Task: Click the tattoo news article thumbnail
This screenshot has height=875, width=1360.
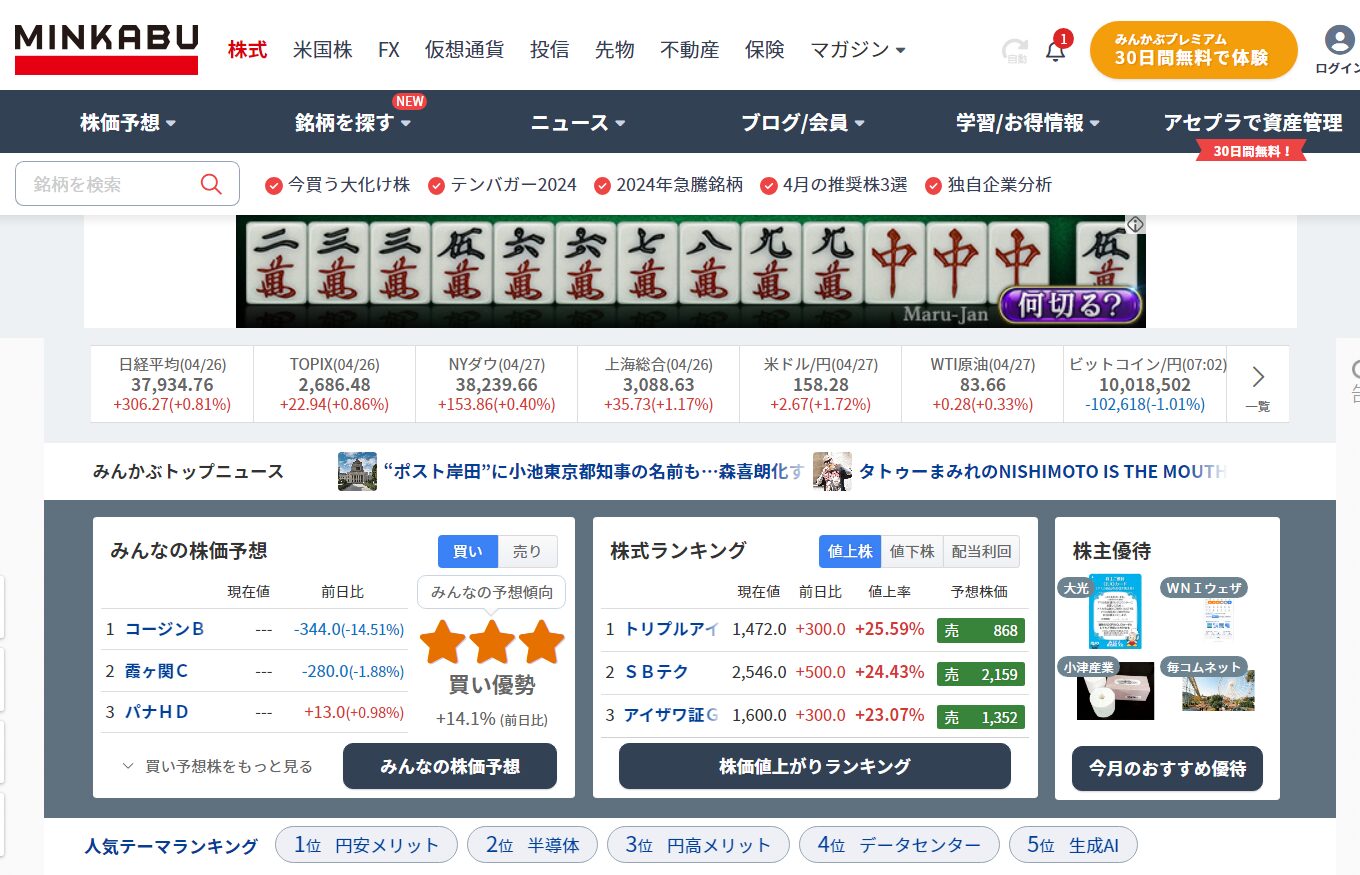Action: (832, 471)
